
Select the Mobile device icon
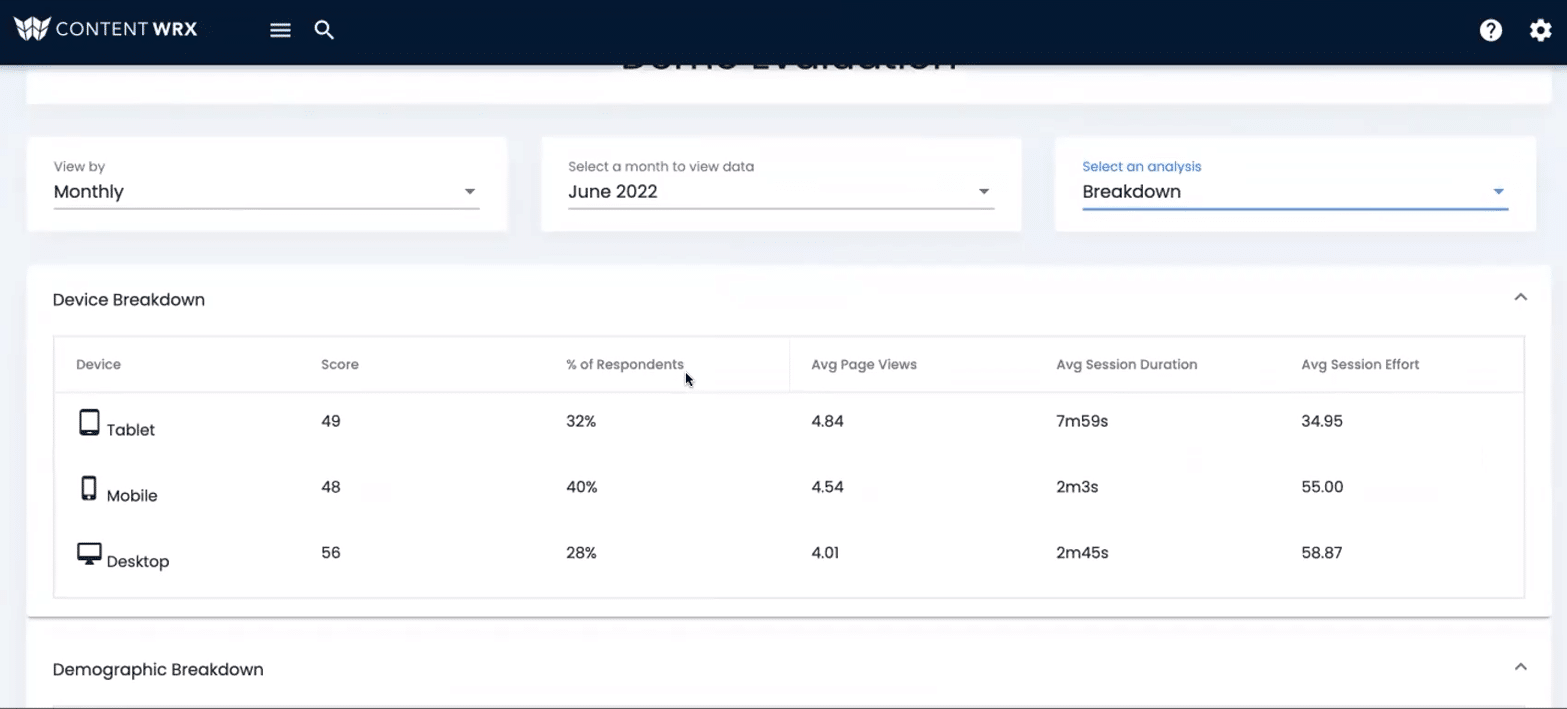coord(87,487)
